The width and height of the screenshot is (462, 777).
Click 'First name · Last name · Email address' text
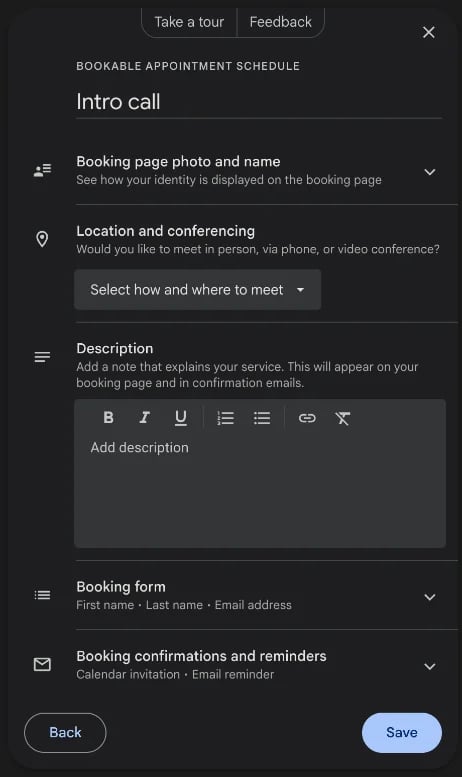pos(184,605)
